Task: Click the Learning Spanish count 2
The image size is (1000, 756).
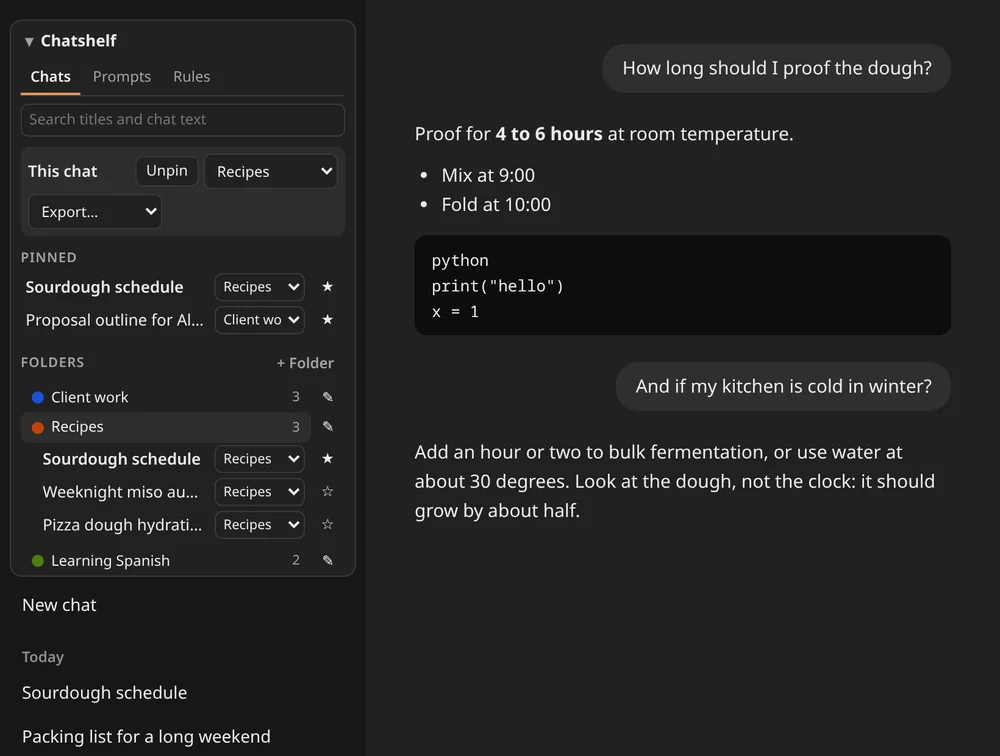Action: [296, 560]
